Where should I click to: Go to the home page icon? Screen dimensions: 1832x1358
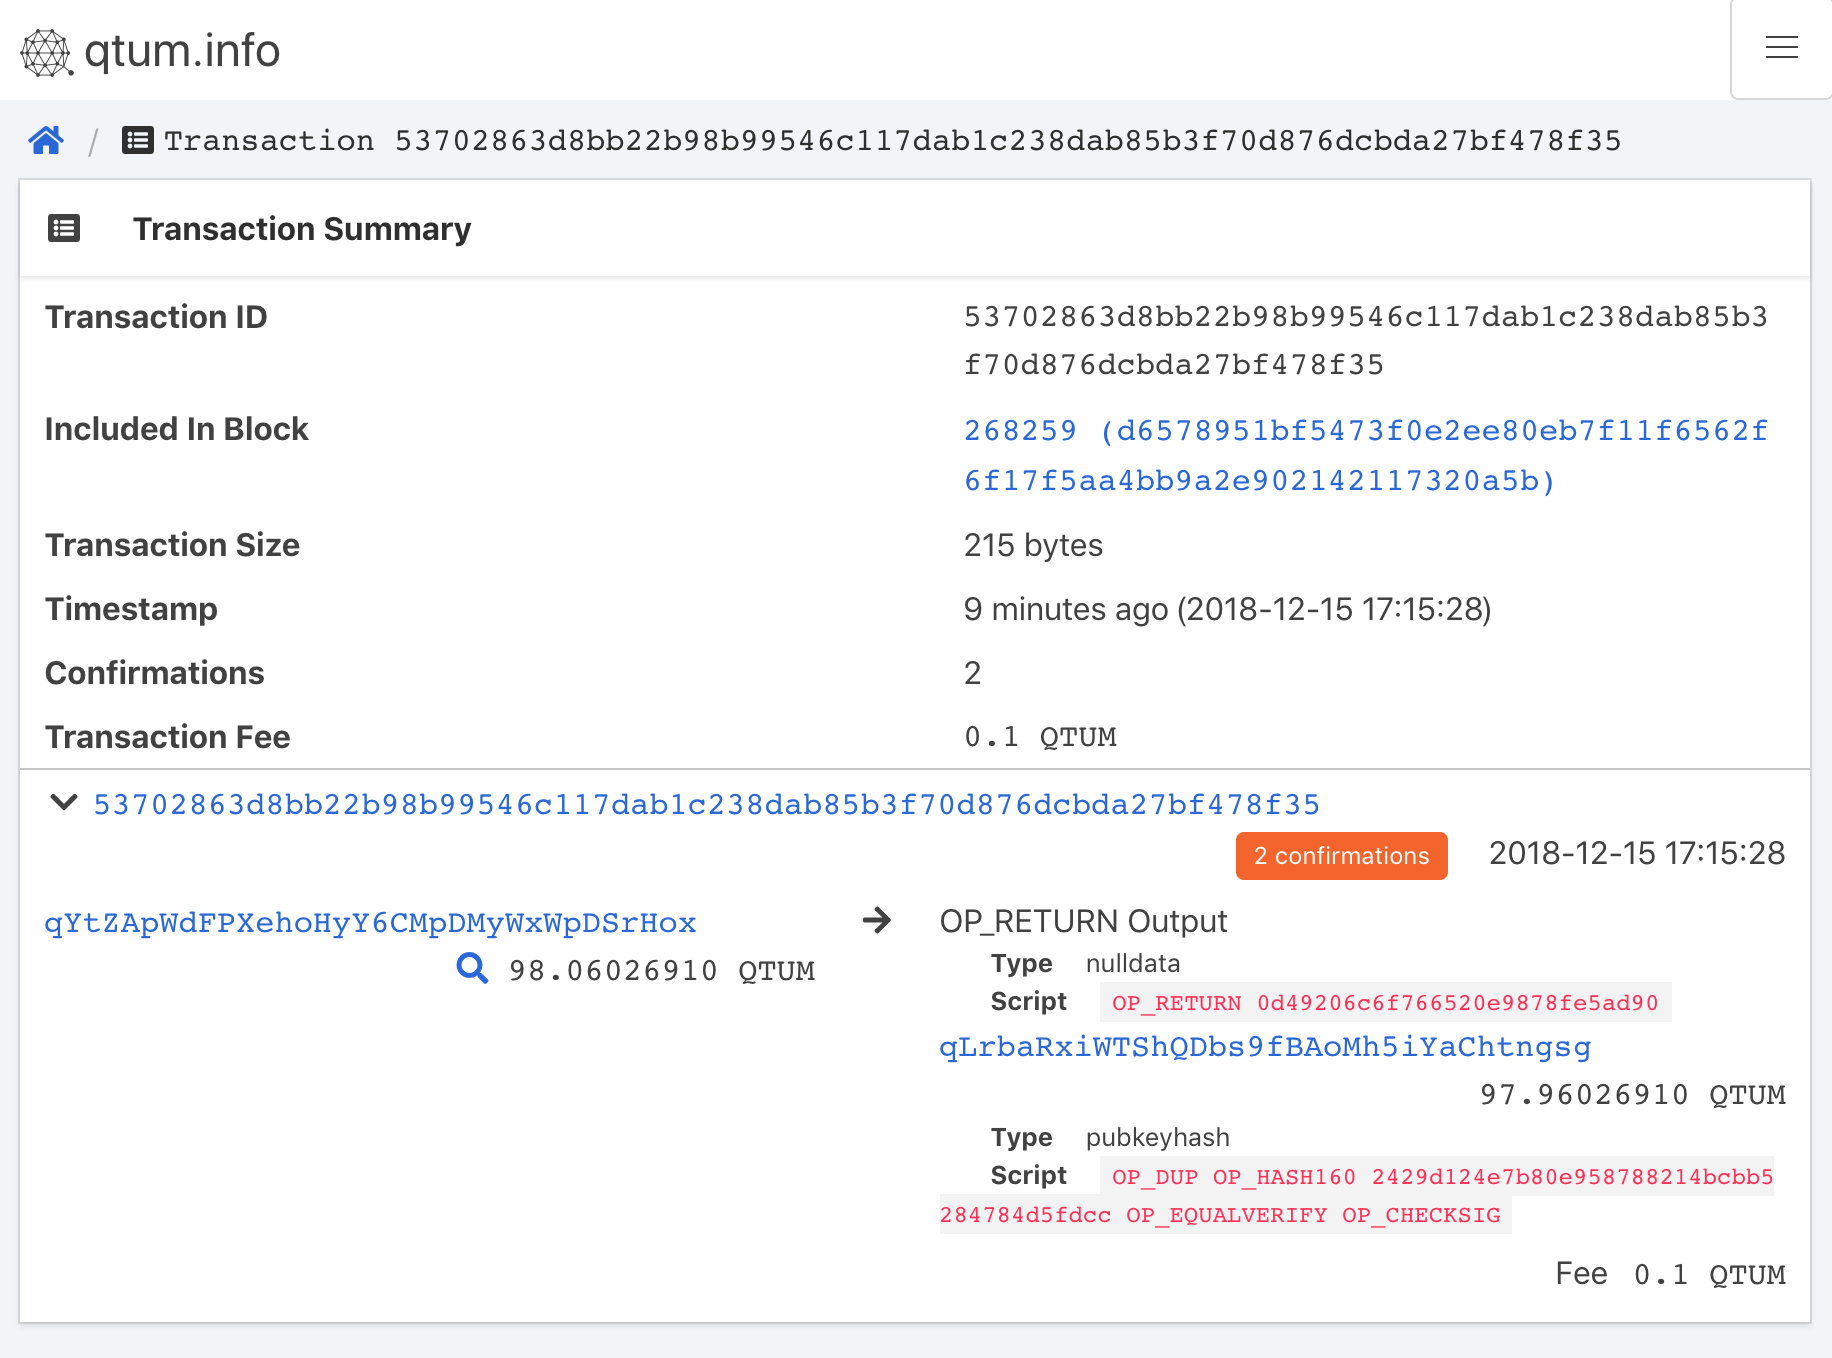point(46,141)
